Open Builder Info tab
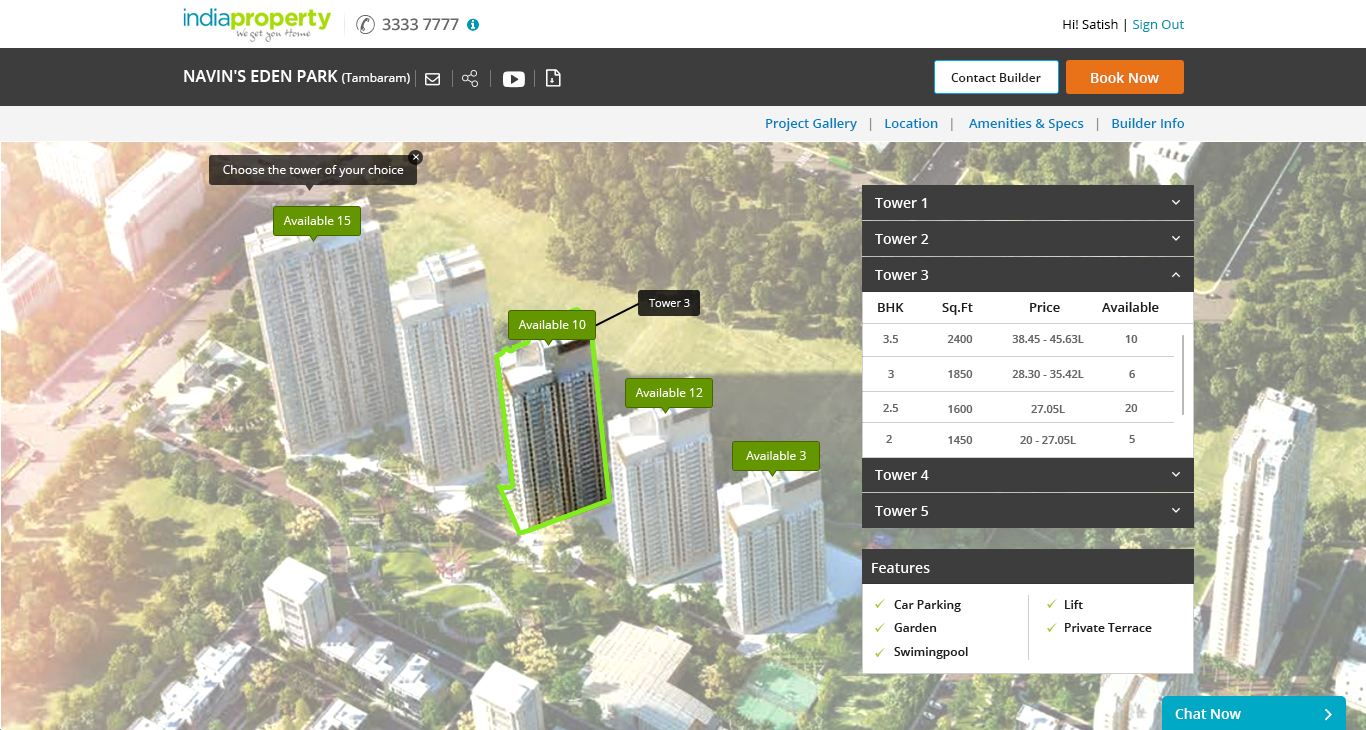Viewport: 1366px width, 730px height. pos(1148,123)
